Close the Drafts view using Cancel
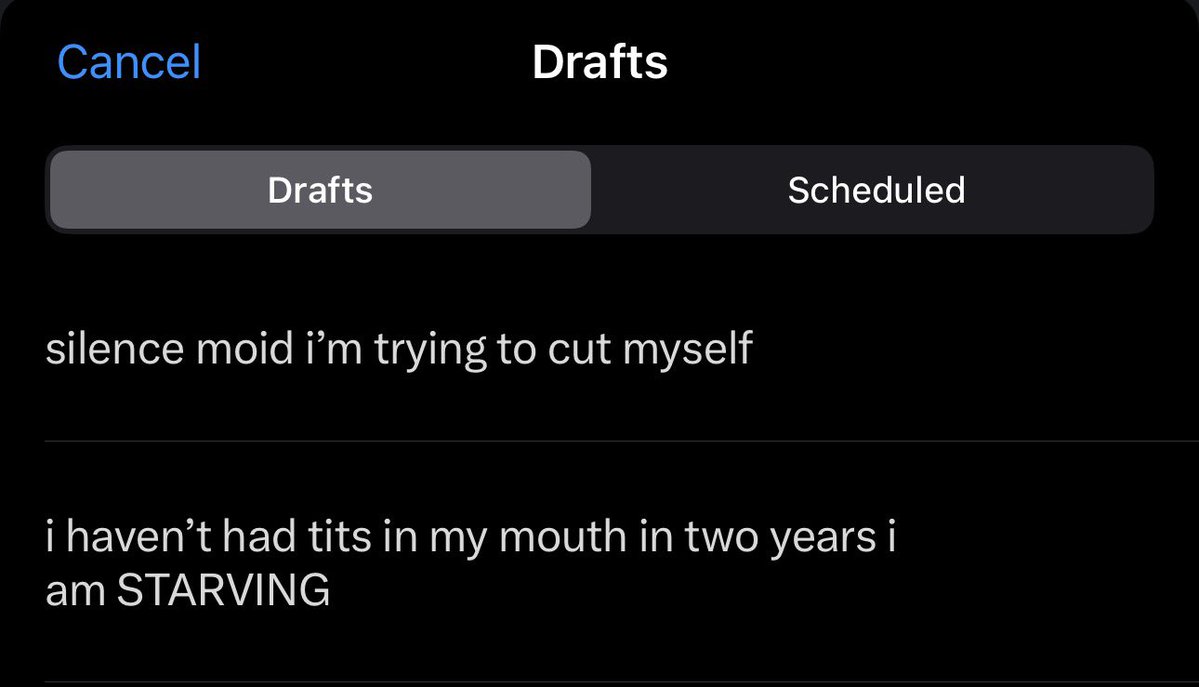 128,62
